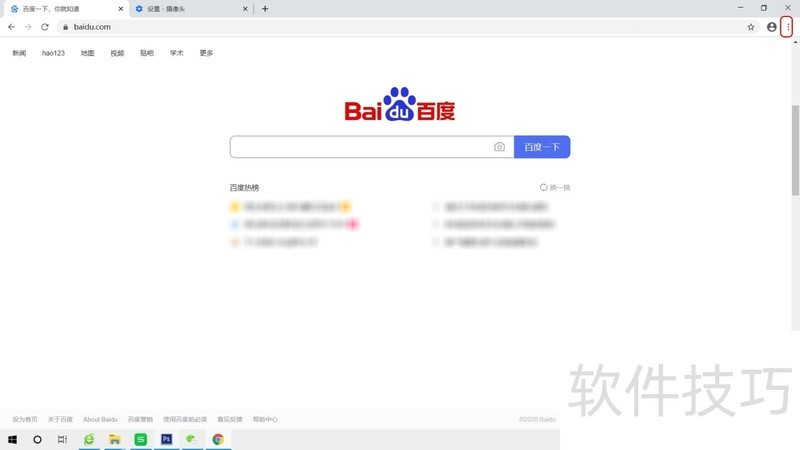Image resolution: width=800 pixels, height=450 pixels.
Task: Open 关于百度 footer link
Action: (x=60, y=419)
